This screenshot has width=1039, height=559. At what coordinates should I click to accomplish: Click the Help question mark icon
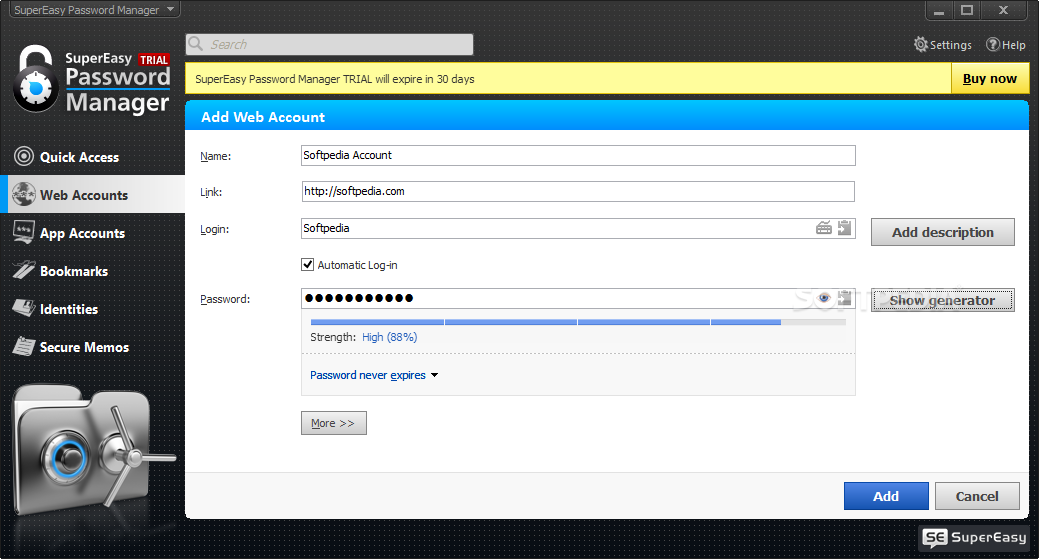993,44
